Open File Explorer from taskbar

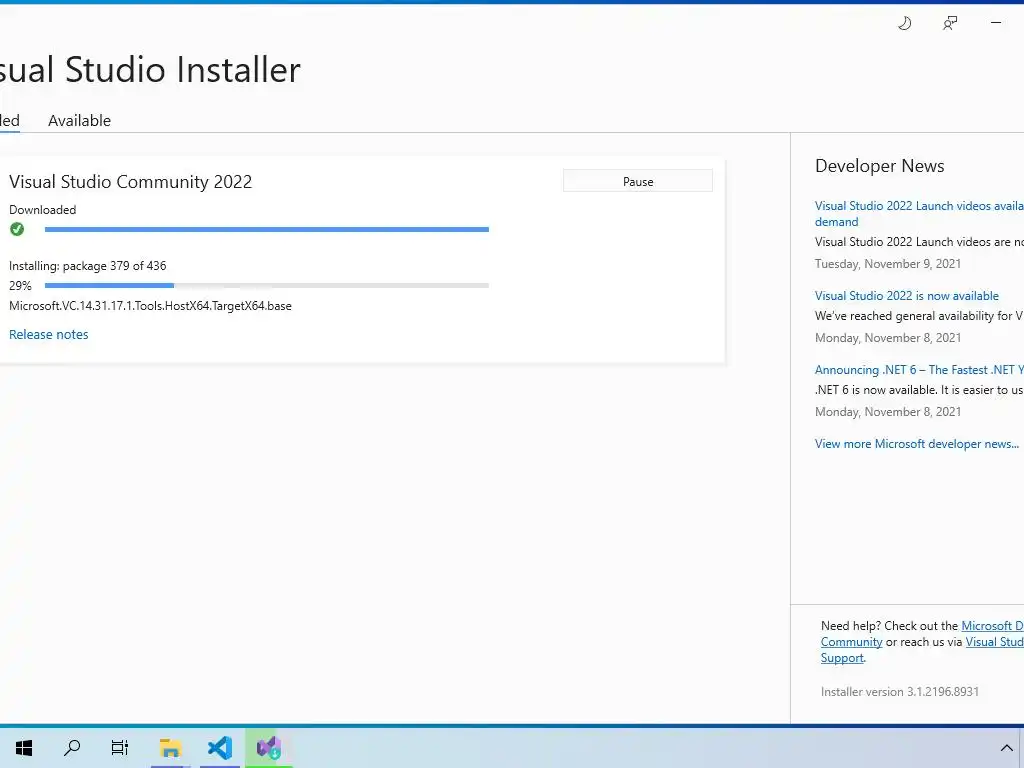click(170, 747)
